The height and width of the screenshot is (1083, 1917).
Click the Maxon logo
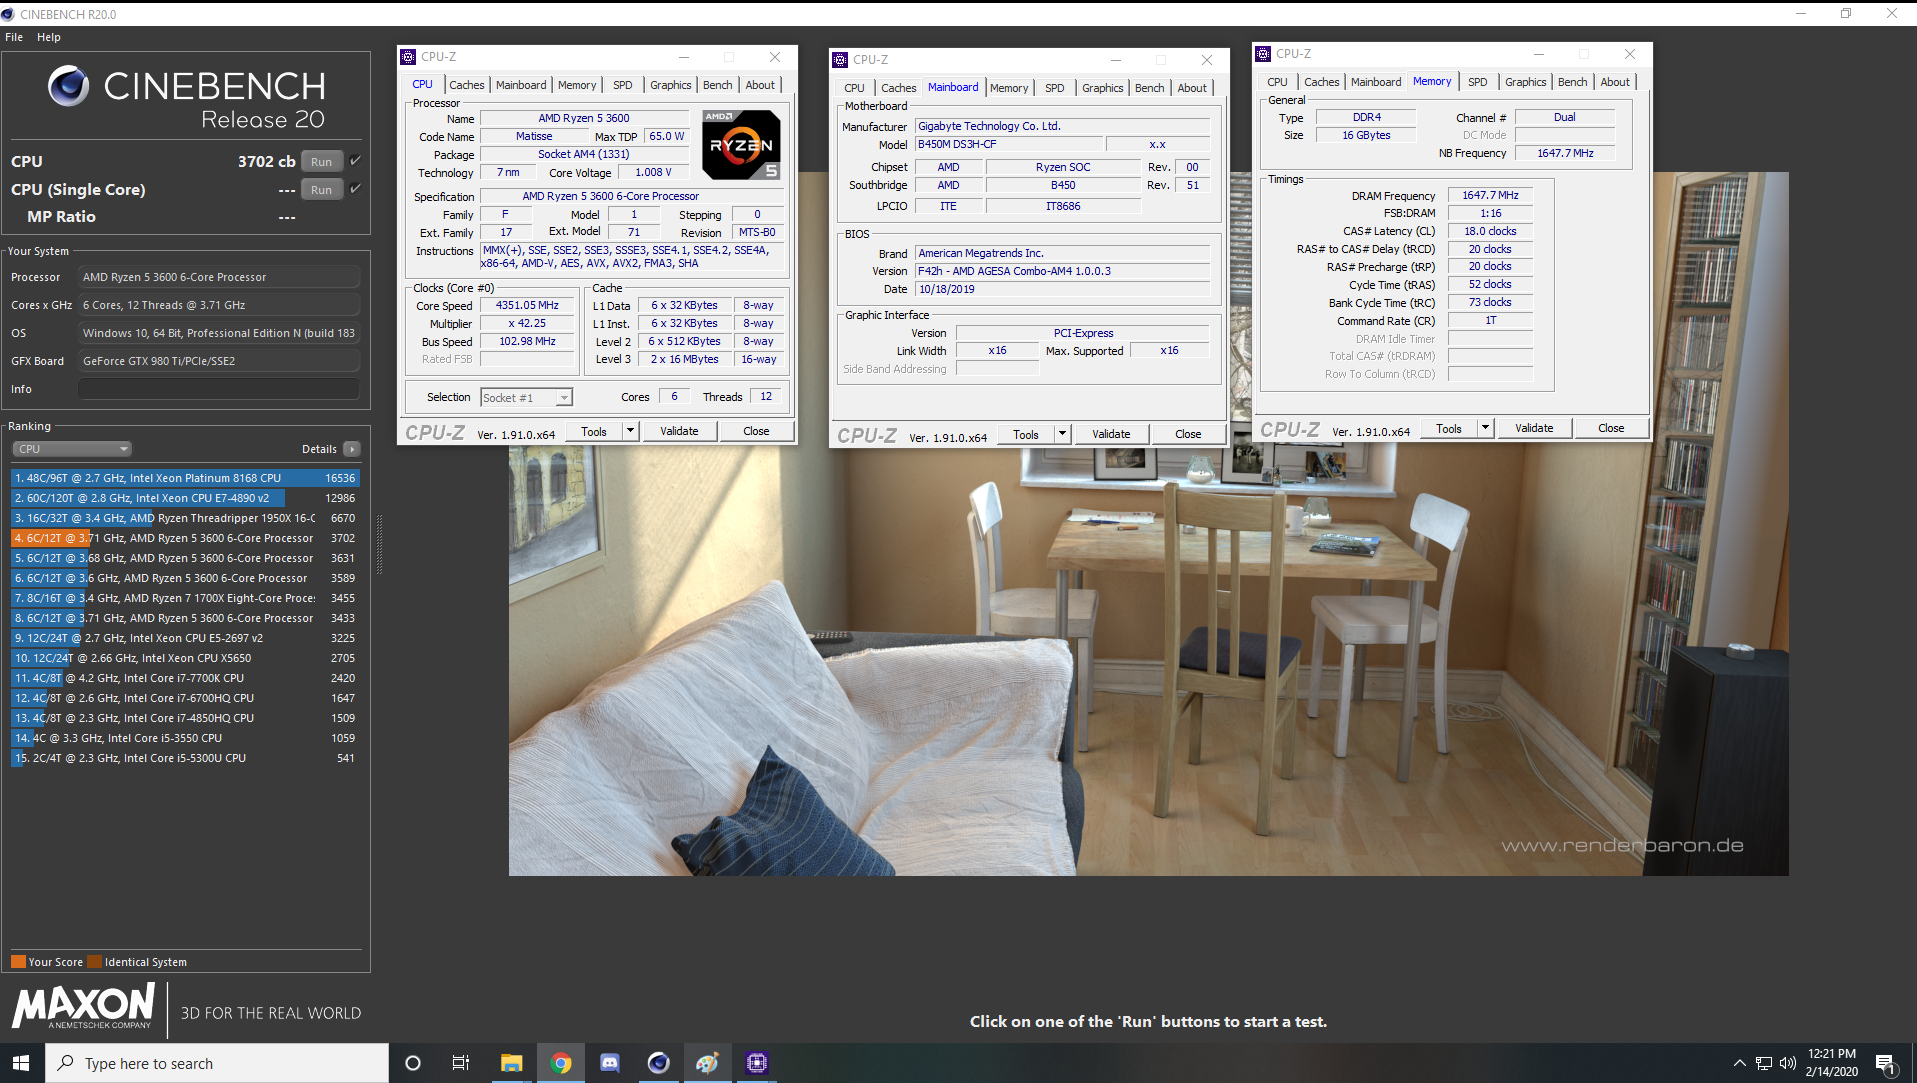click(x=83, y=1005)
